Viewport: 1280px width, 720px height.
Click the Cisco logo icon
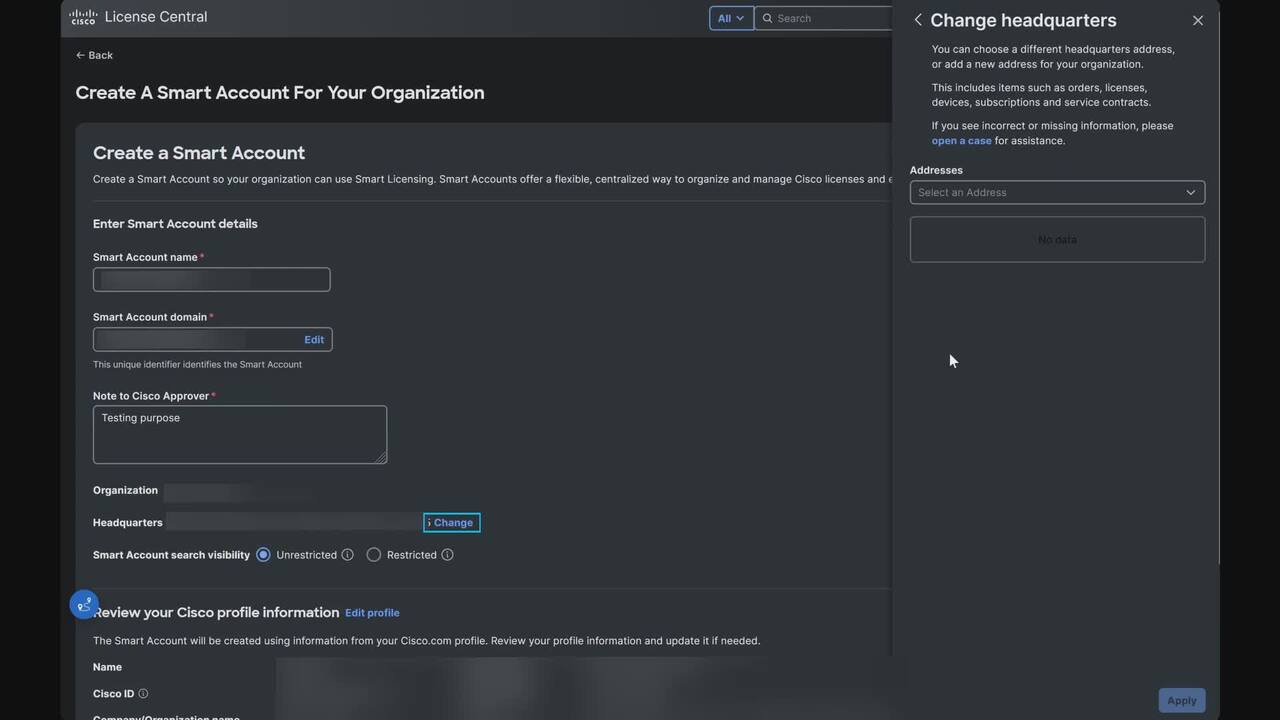[83, 17]
